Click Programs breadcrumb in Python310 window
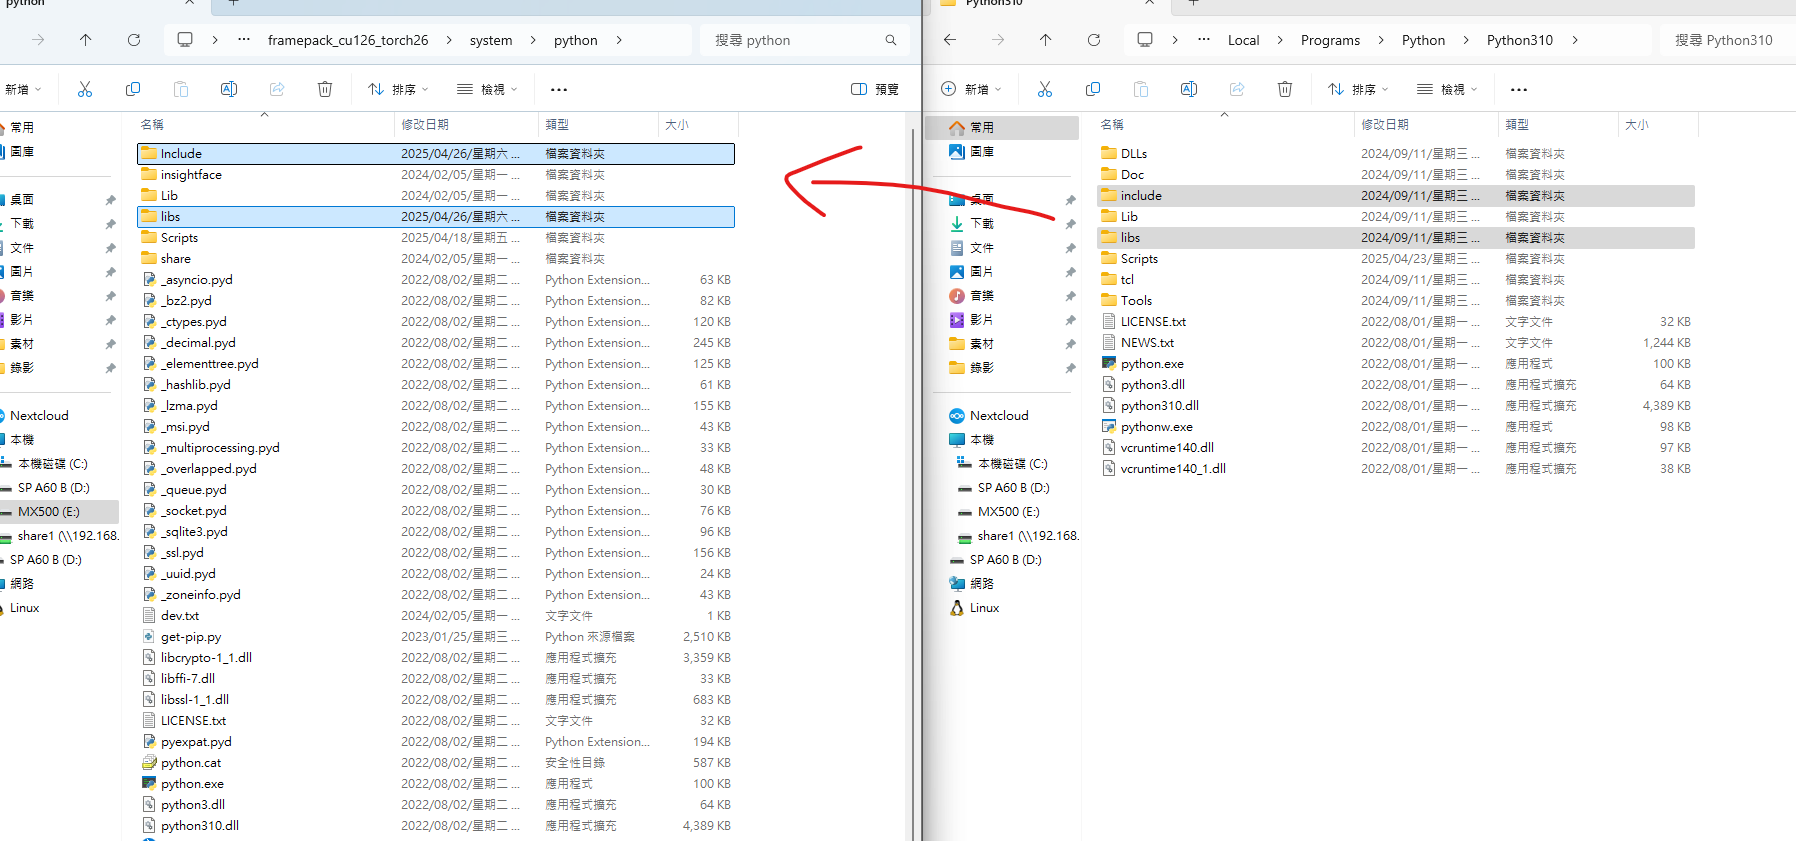Screen dimensions: 1796x841 (1330, 40)
